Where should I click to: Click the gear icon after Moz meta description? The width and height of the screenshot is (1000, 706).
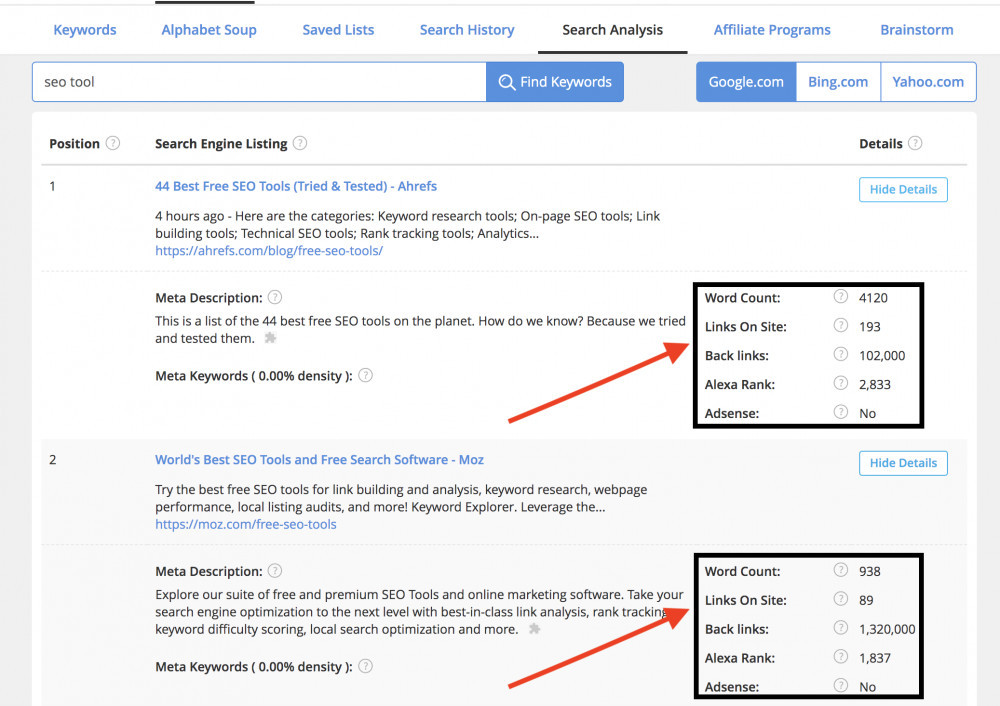(534, 629)
